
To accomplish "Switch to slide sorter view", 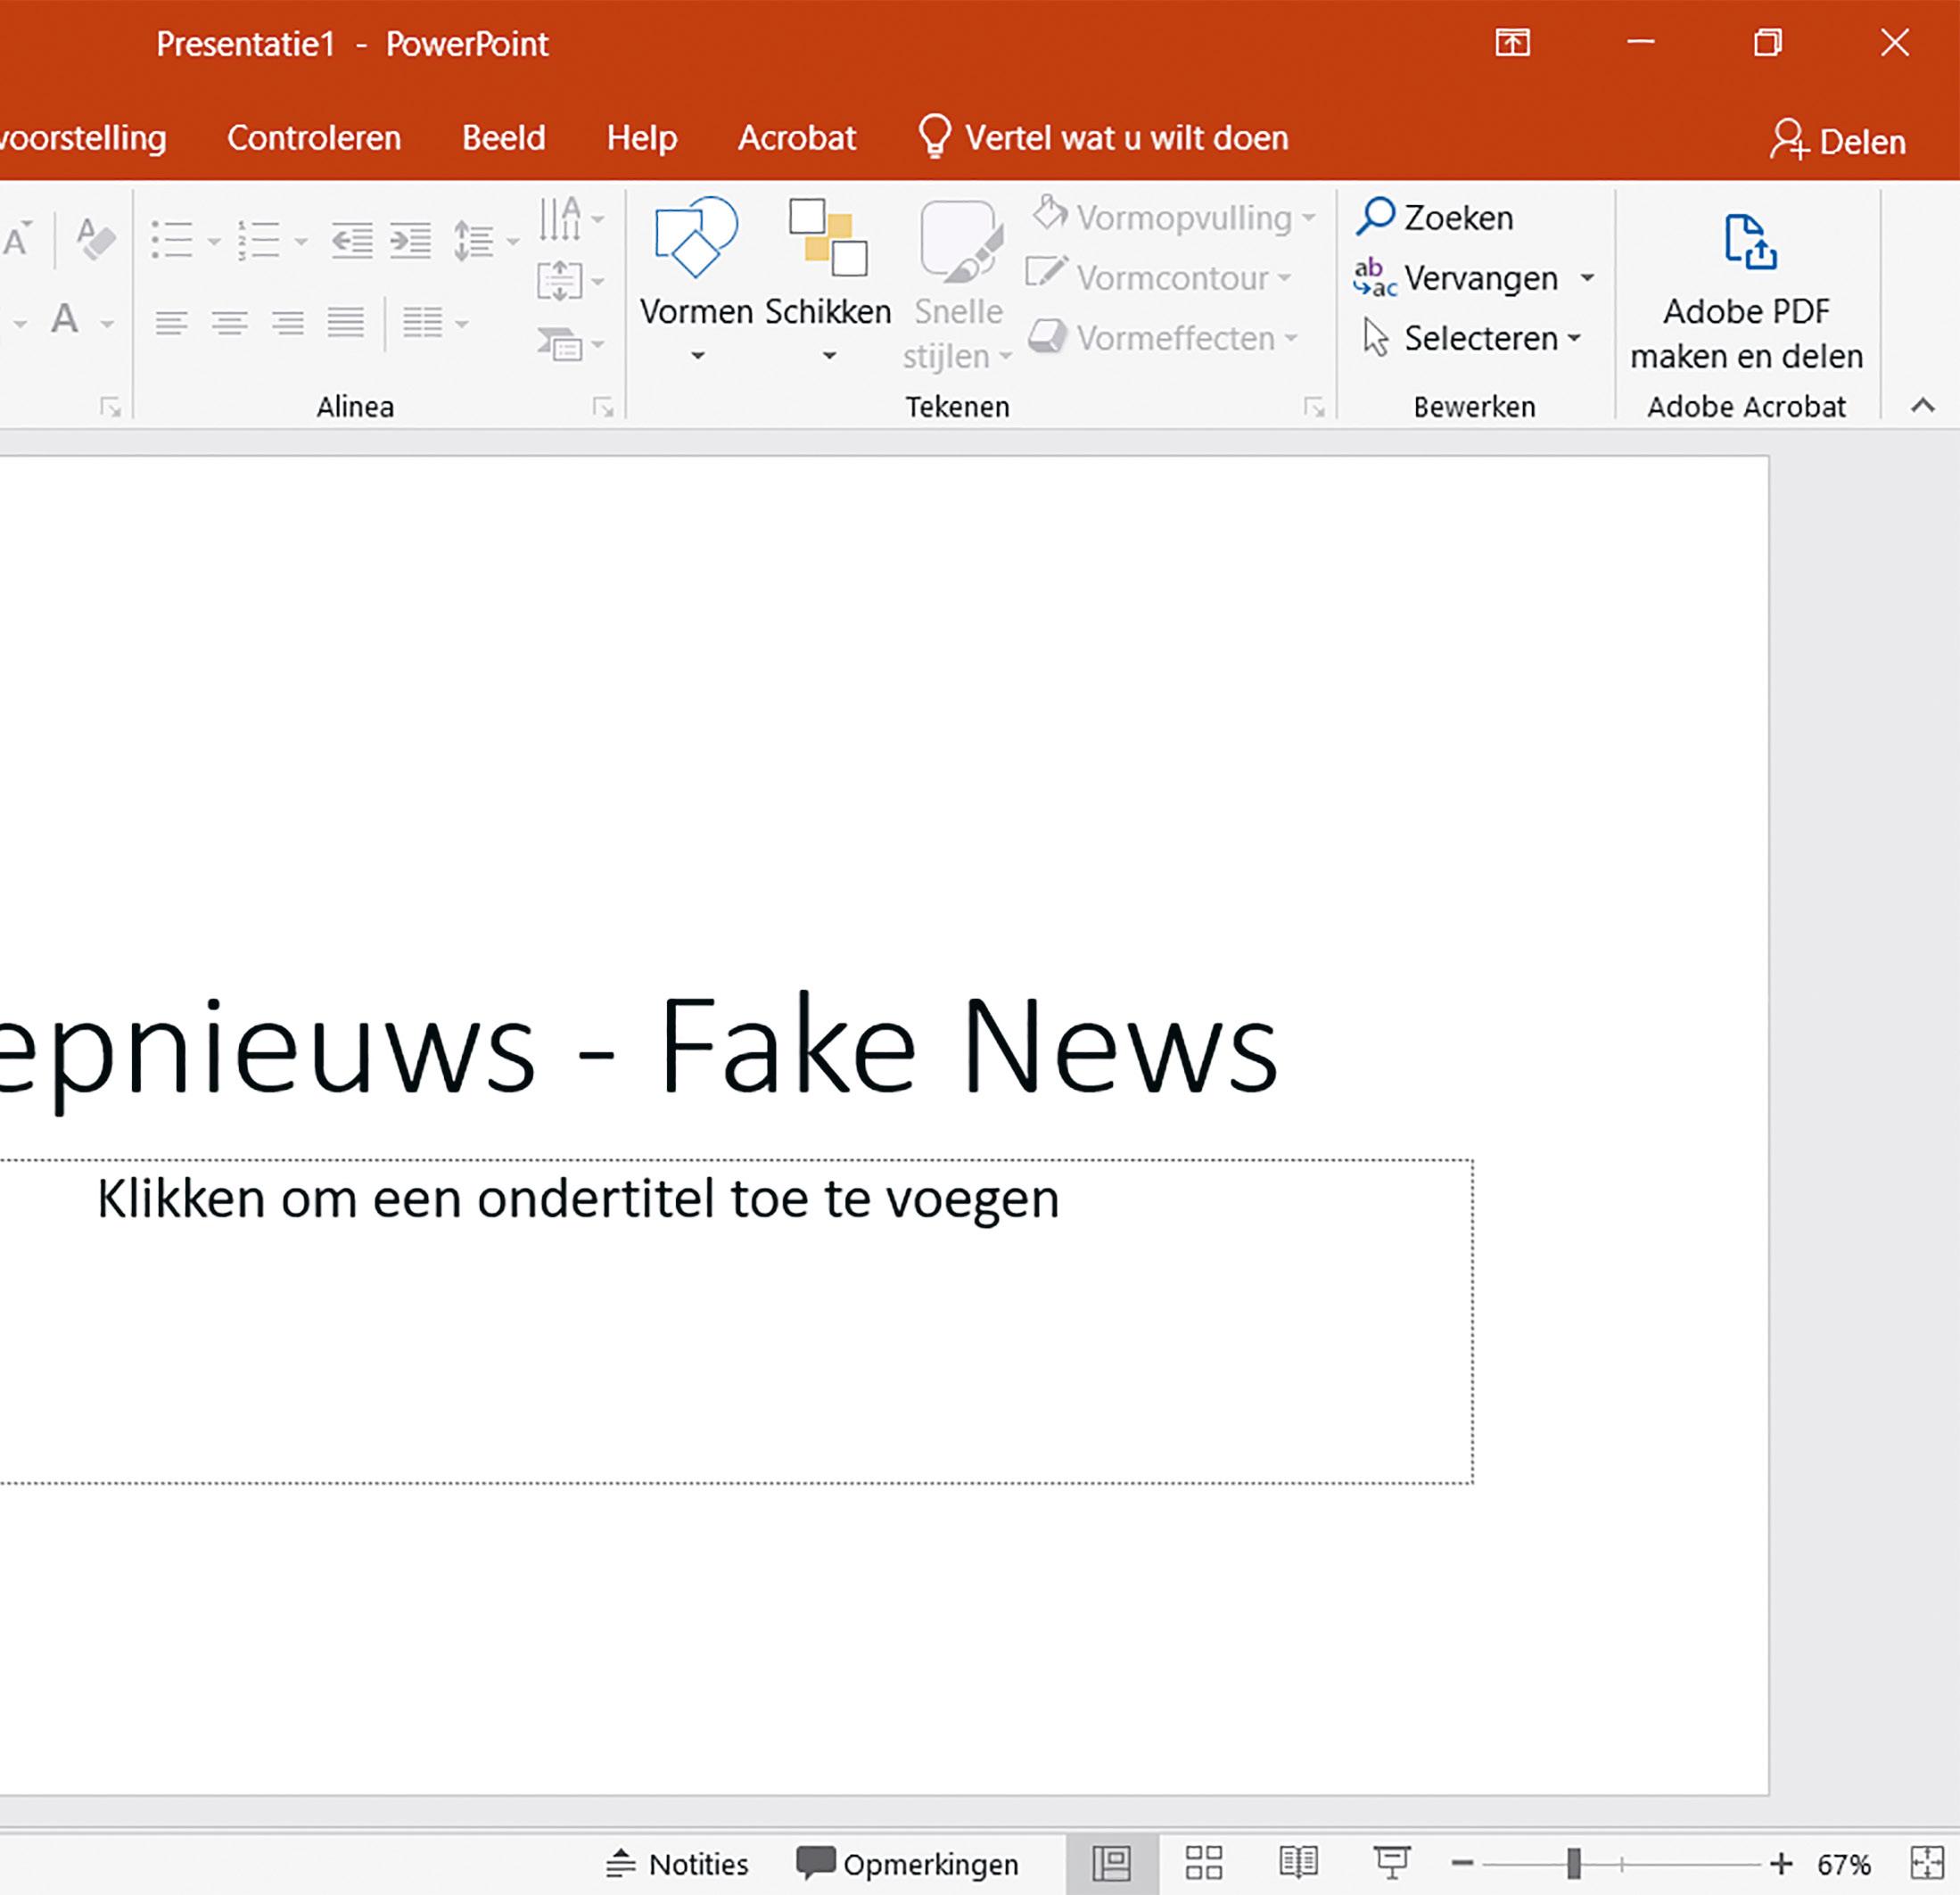I will point(1204,1863).
